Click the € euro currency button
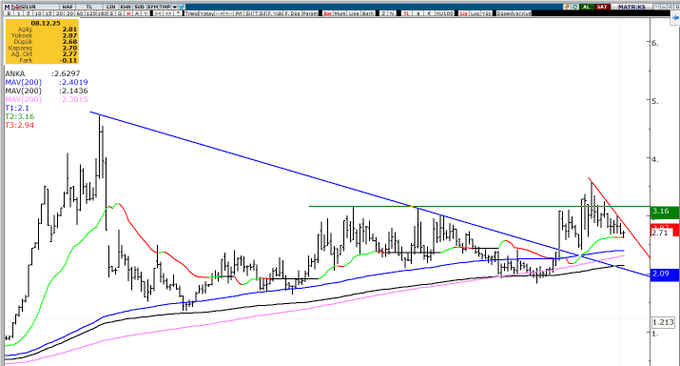 point(429,13)
